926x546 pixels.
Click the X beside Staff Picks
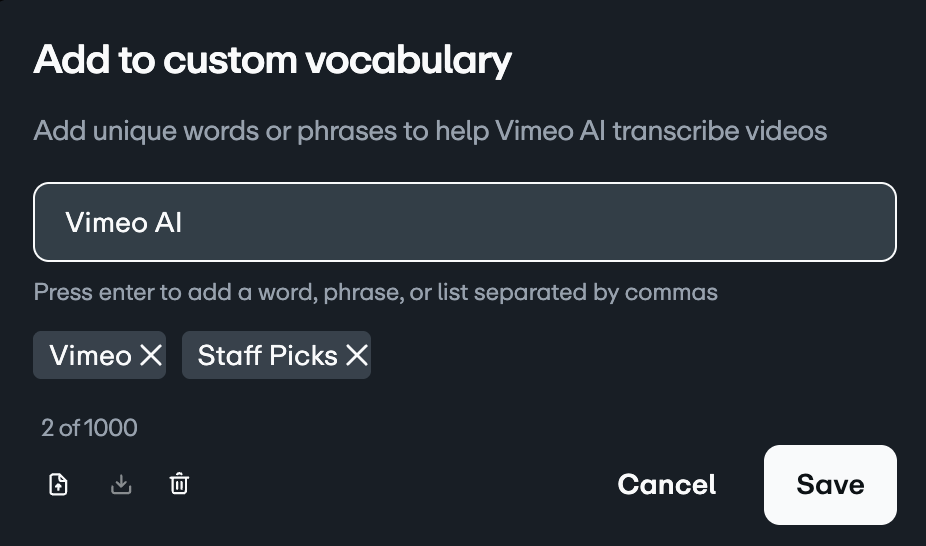[x=357, y=355]
